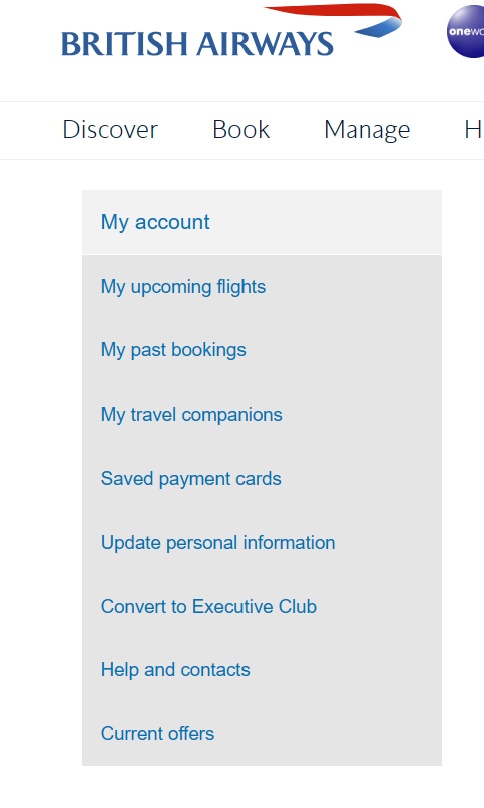Open the partially visible Help menu
Image resolution: width=484 pixels, height=808 pixels.
(x=474, y=129)
